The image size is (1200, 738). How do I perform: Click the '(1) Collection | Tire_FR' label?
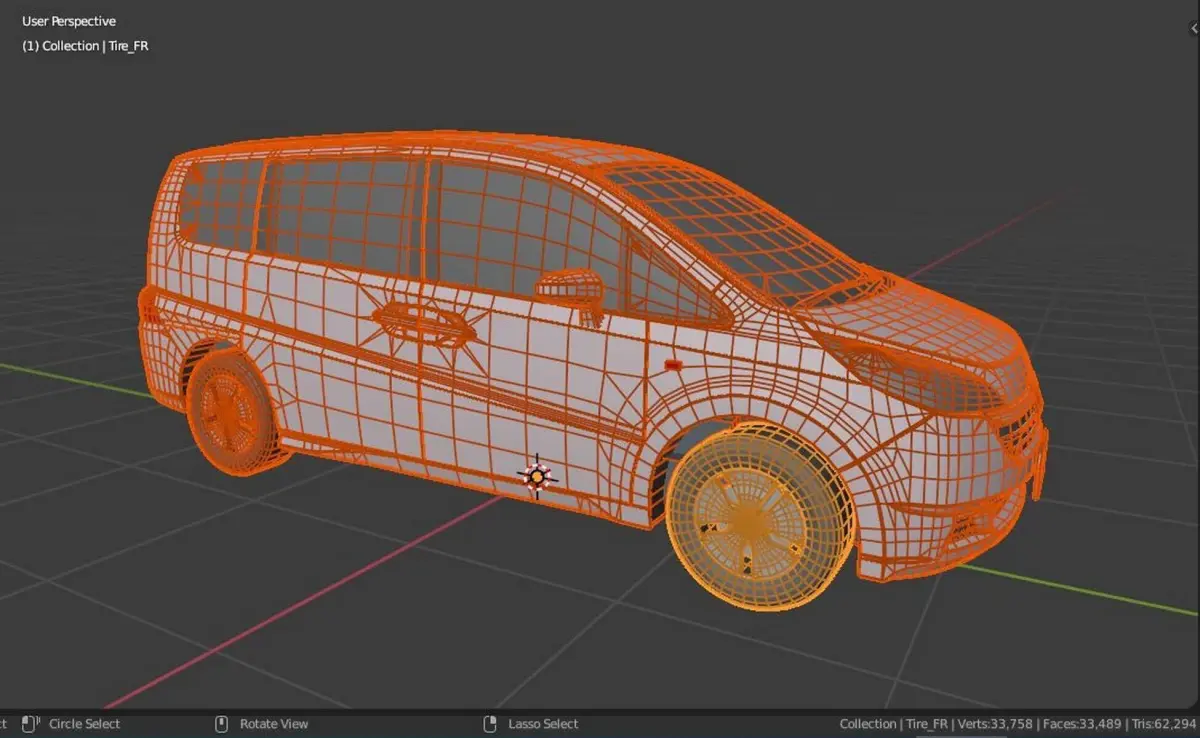85,46
